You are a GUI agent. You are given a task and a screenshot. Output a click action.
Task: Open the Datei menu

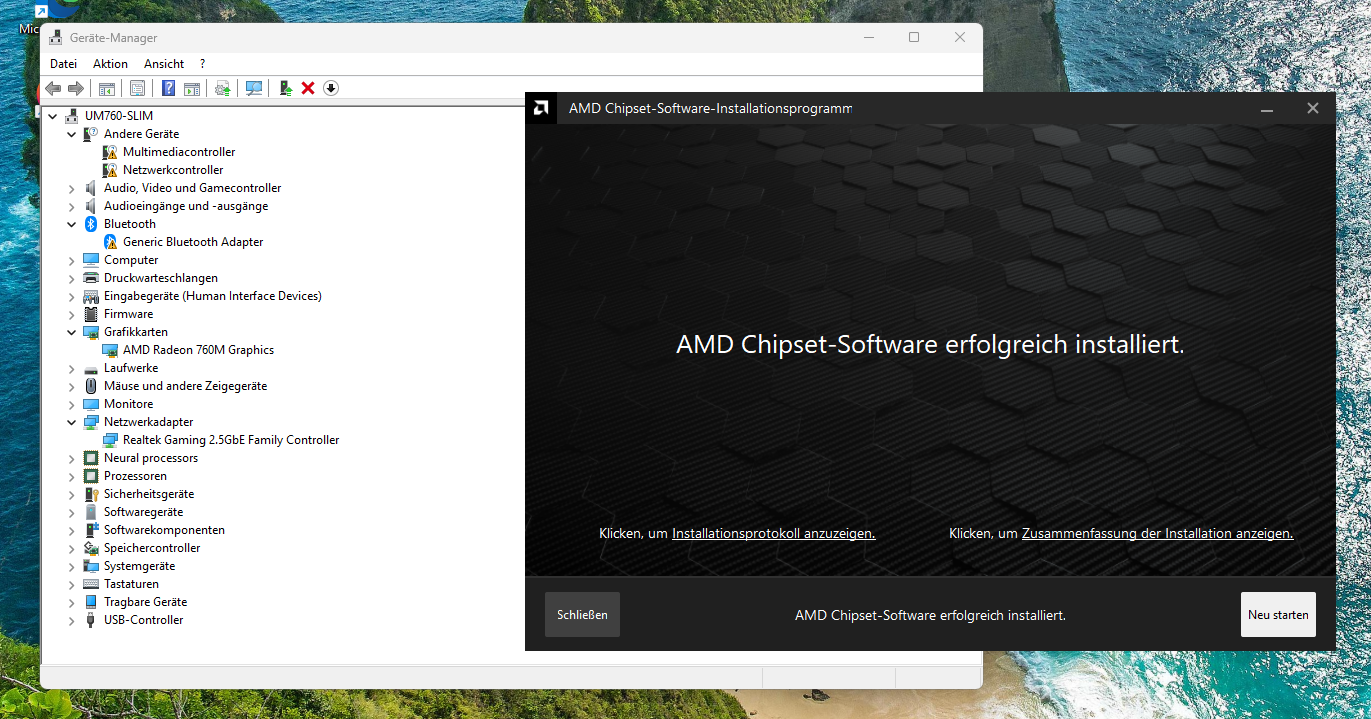(x=63, y=63)
